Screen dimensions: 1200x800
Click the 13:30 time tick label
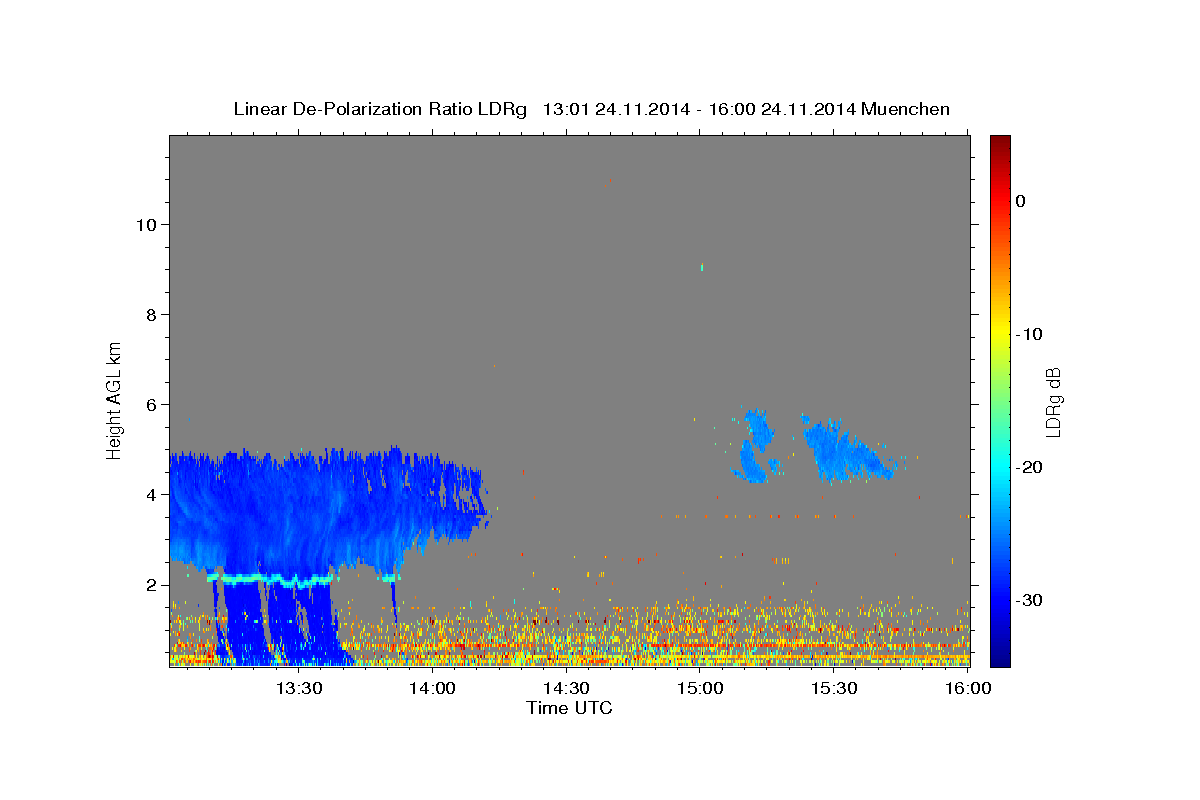[298, 688]
